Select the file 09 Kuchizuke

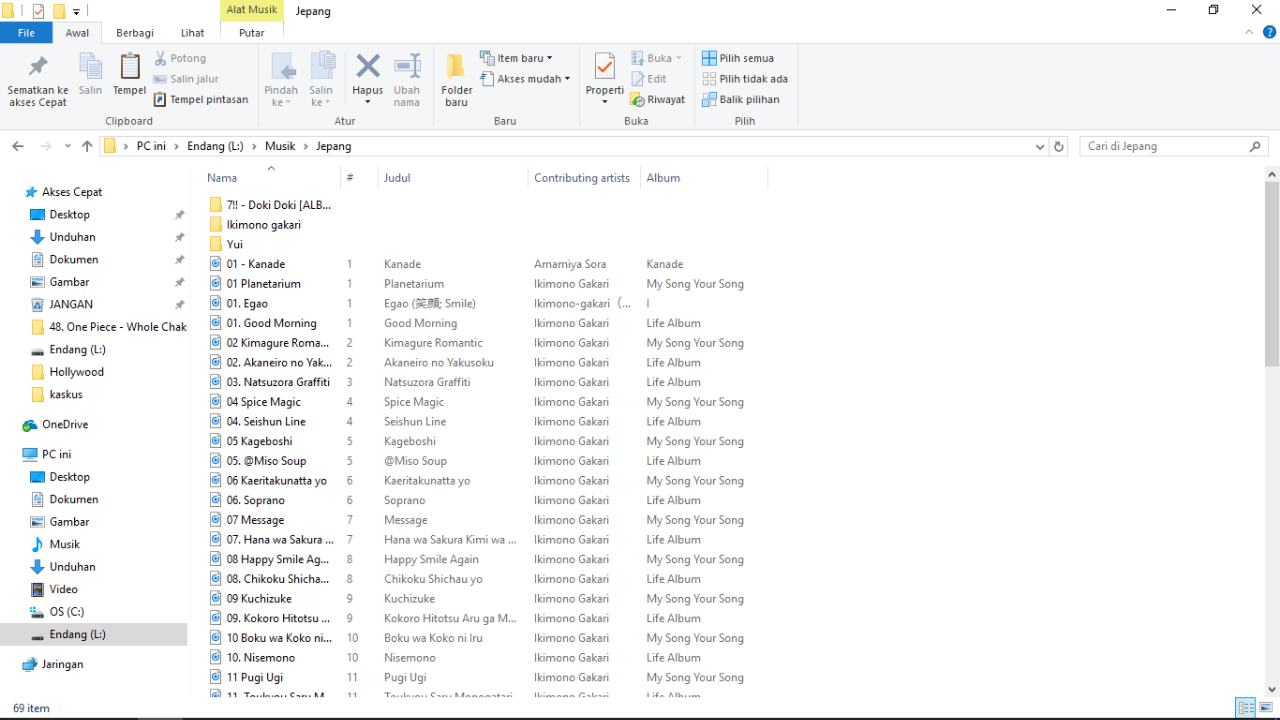click(x=259, y=599)
